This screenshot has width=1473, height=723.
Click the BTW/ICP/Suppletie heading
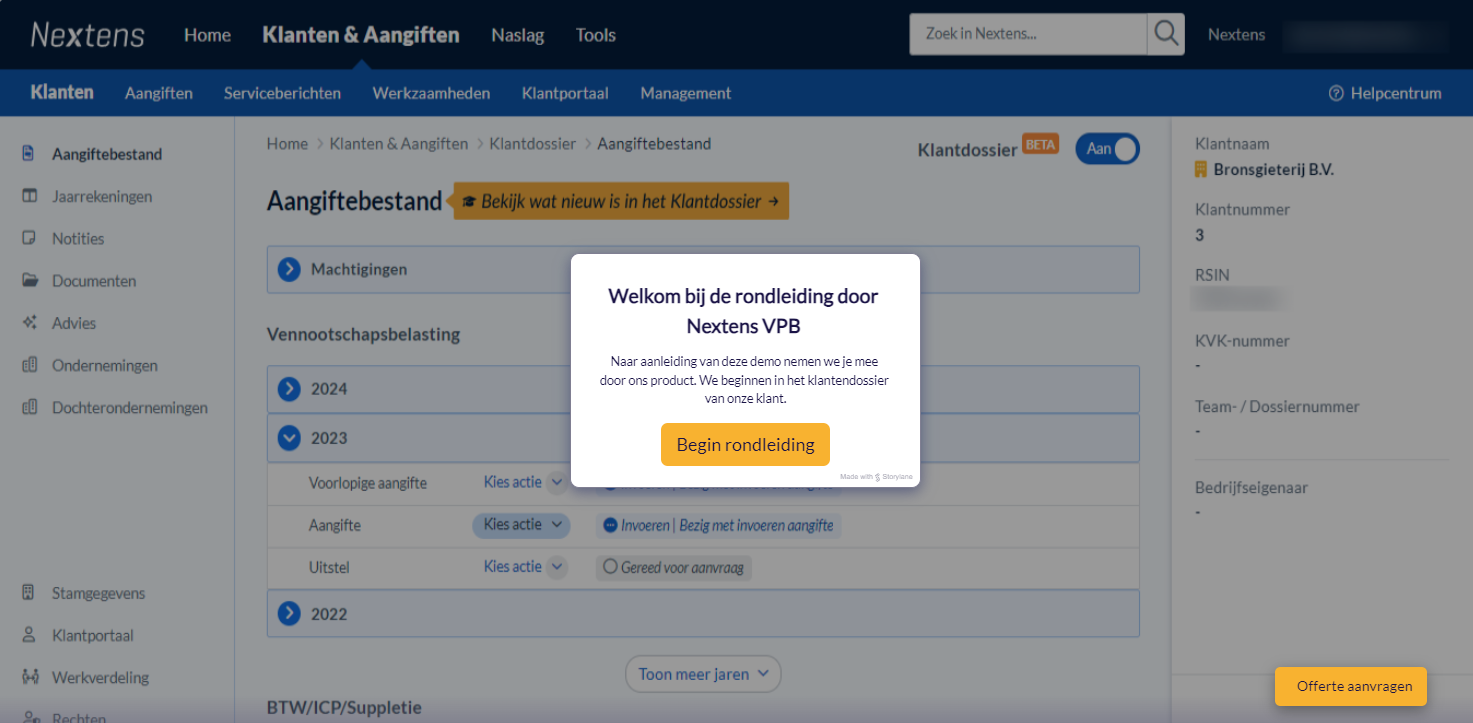344,707
